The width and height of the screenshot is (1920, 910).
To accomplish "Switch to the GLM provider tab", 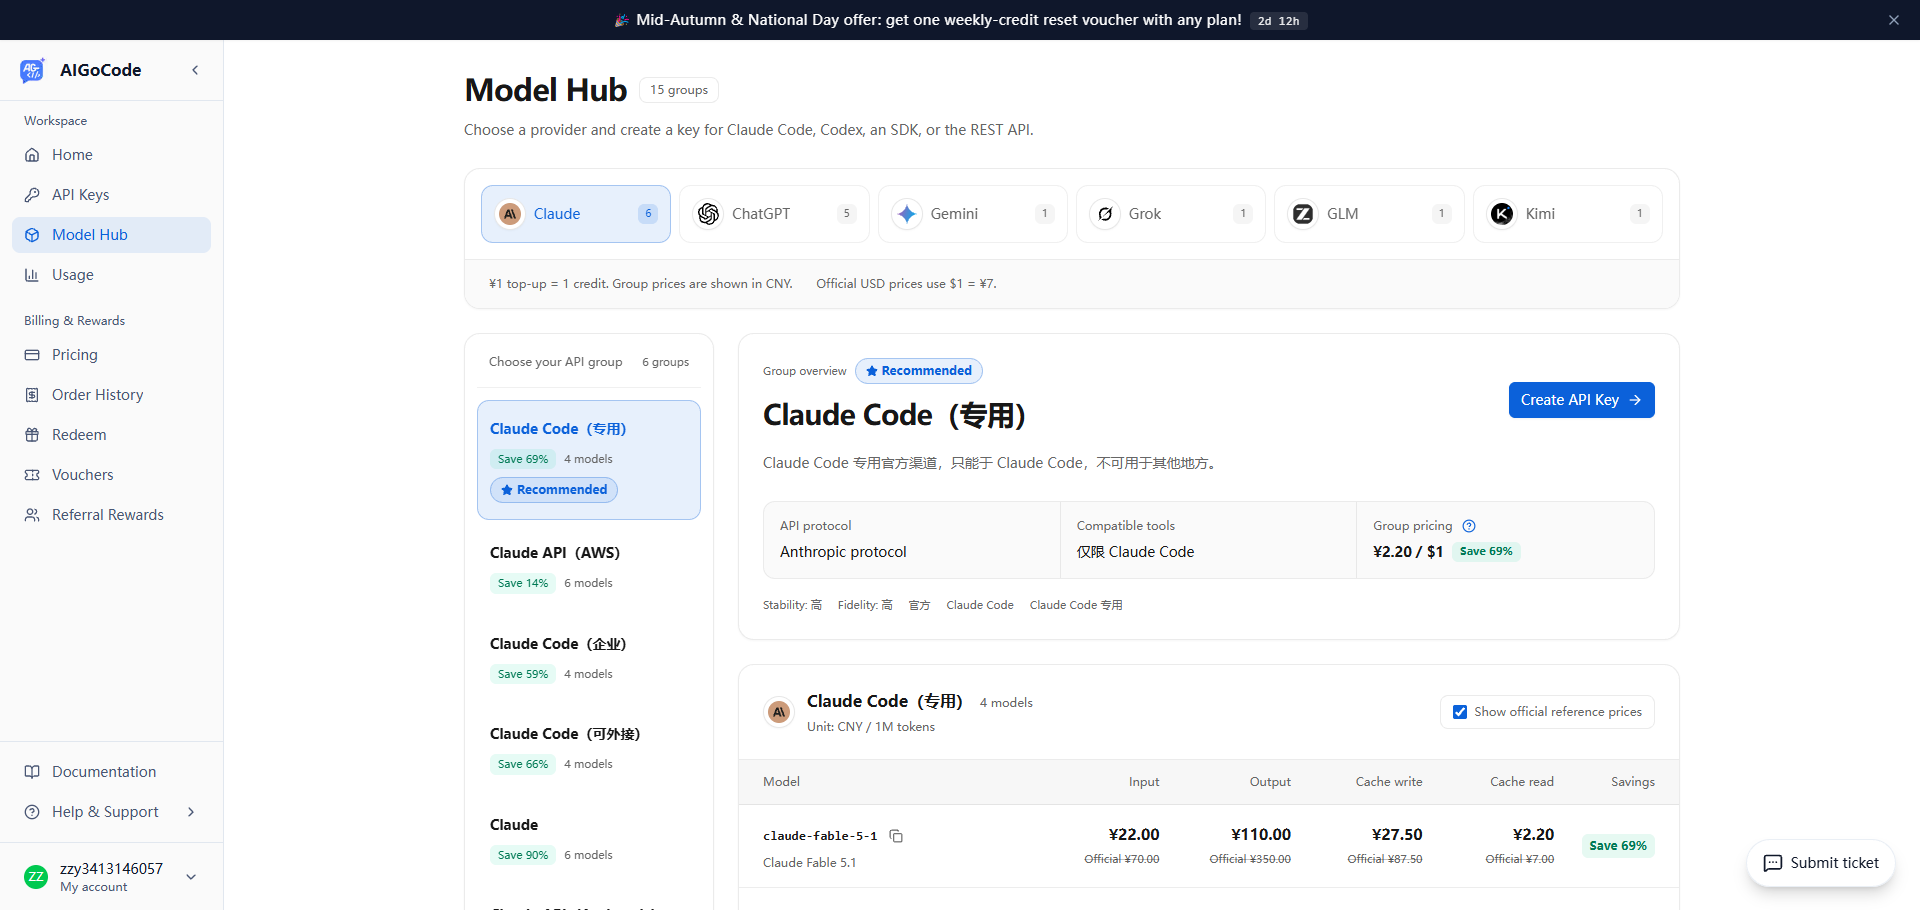I will 1369,214.
